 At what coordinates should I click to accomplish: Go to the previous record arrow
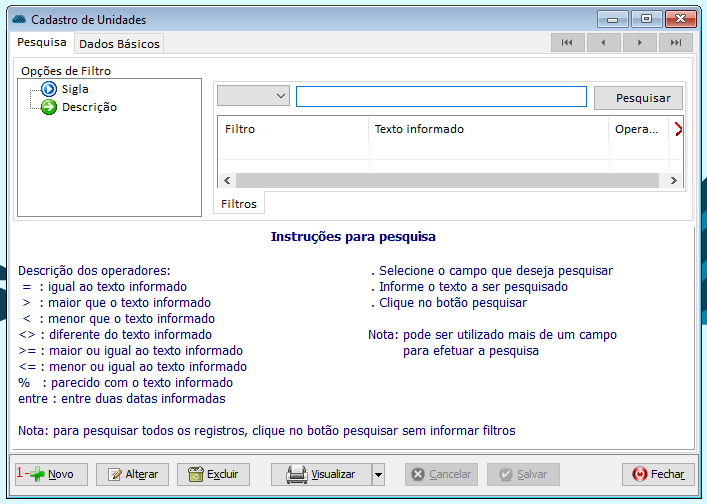pos(604,43)
